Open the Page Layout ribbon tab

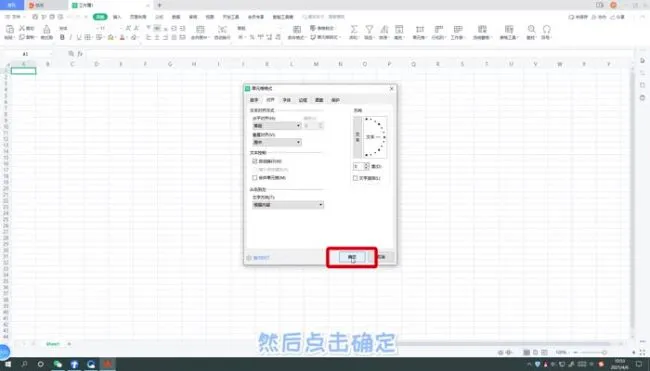pos(138,17)
